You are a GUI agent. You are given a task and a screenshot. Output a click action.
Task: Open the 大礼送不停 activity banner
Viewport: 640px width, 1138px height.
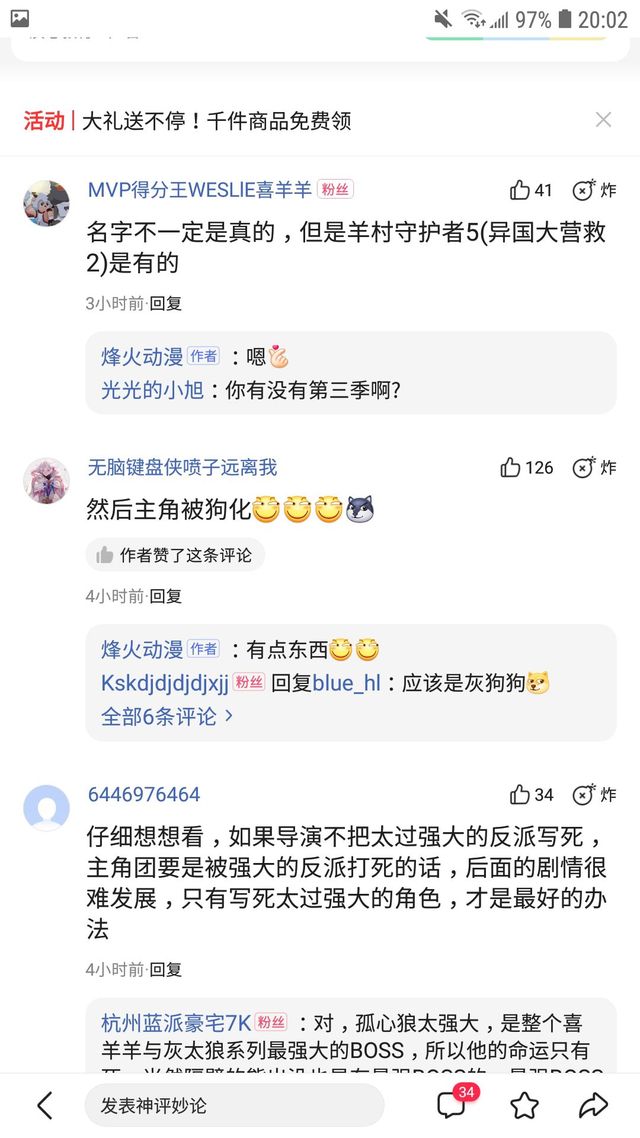tap(216, 121)
